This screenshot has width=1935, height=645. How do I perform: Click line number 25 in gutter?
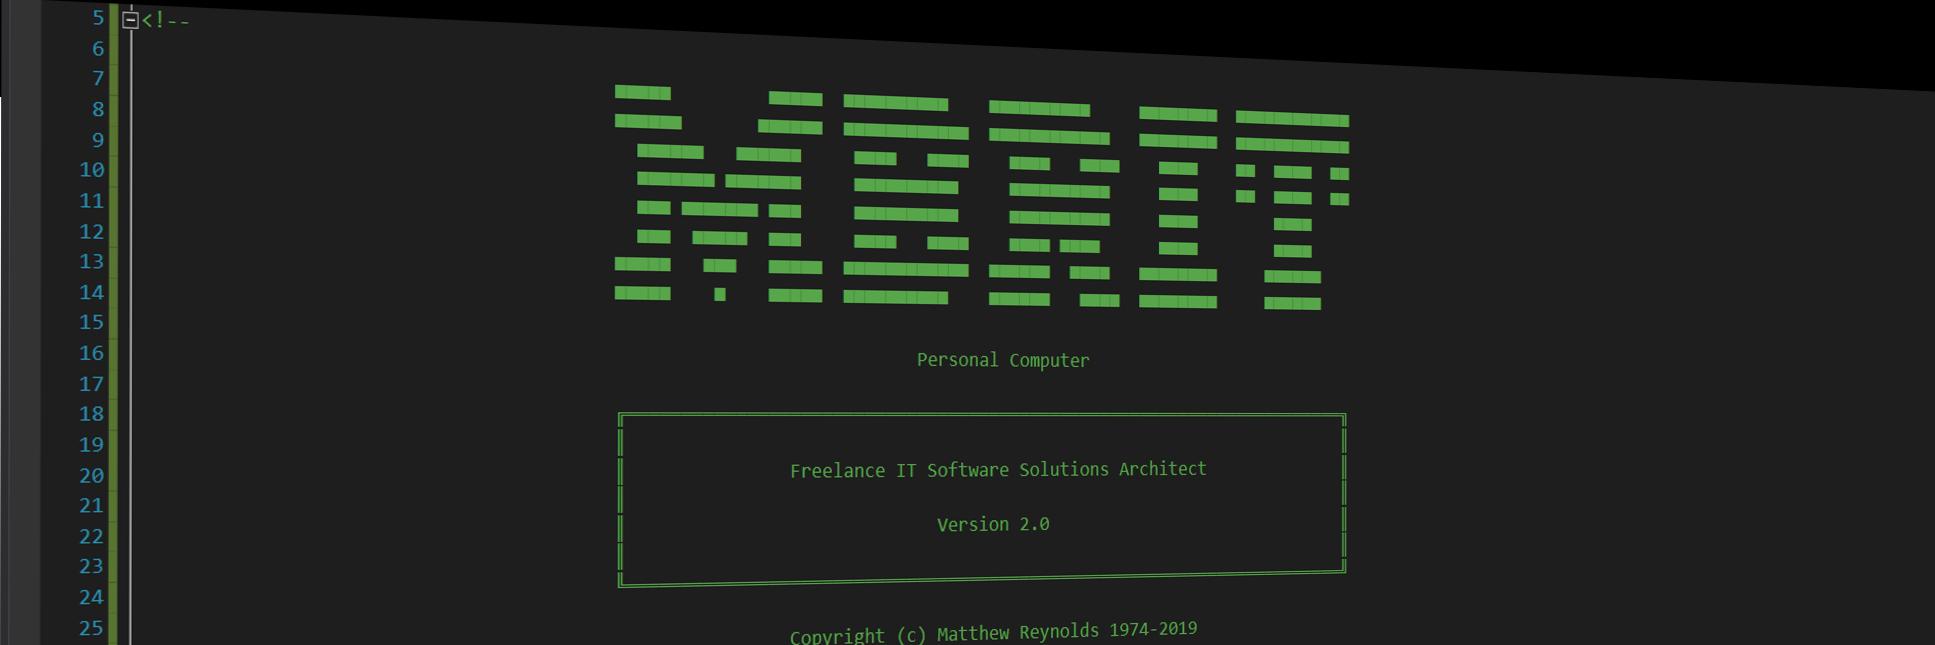point(92,628)
